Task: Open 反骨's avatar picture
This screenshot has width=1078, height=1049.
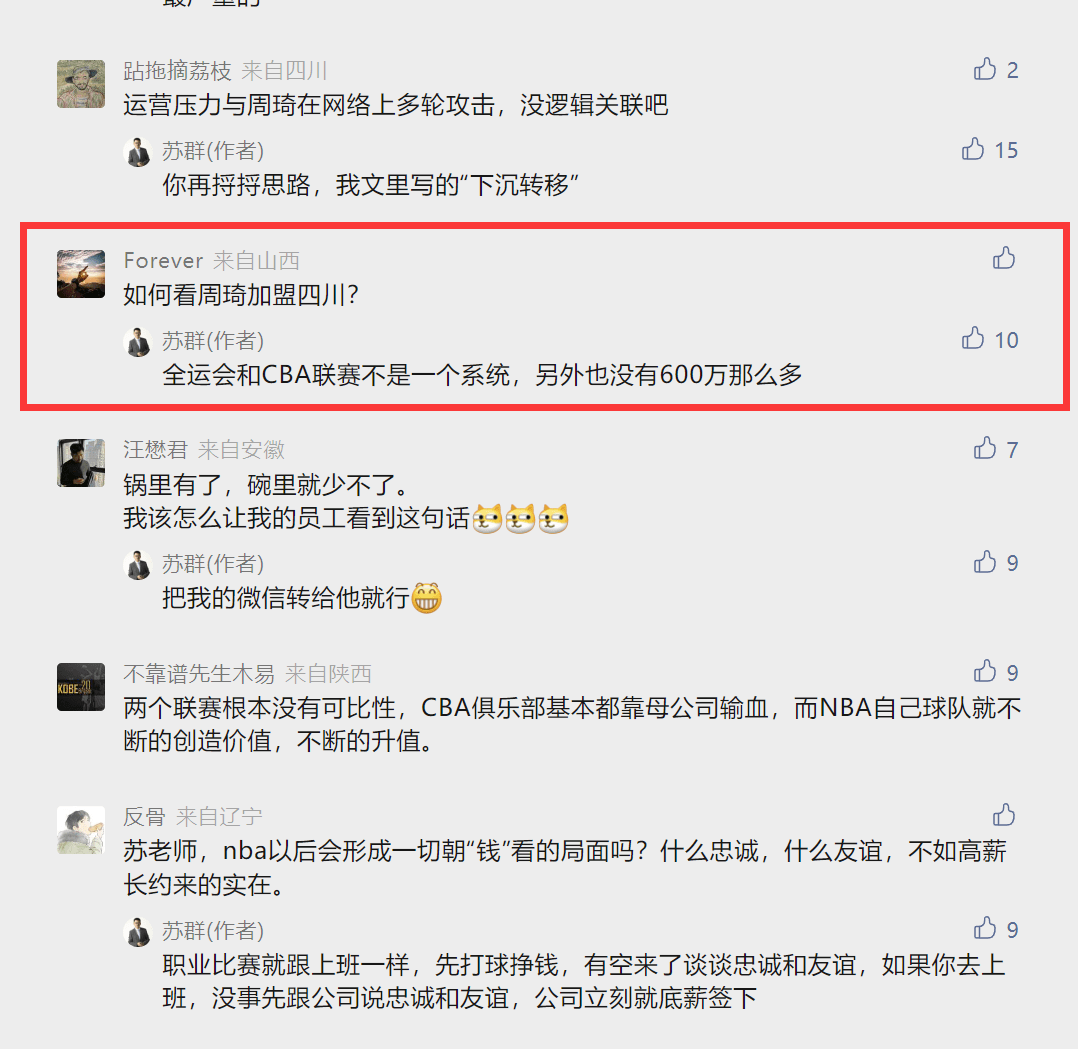Action: click(81, 830)
